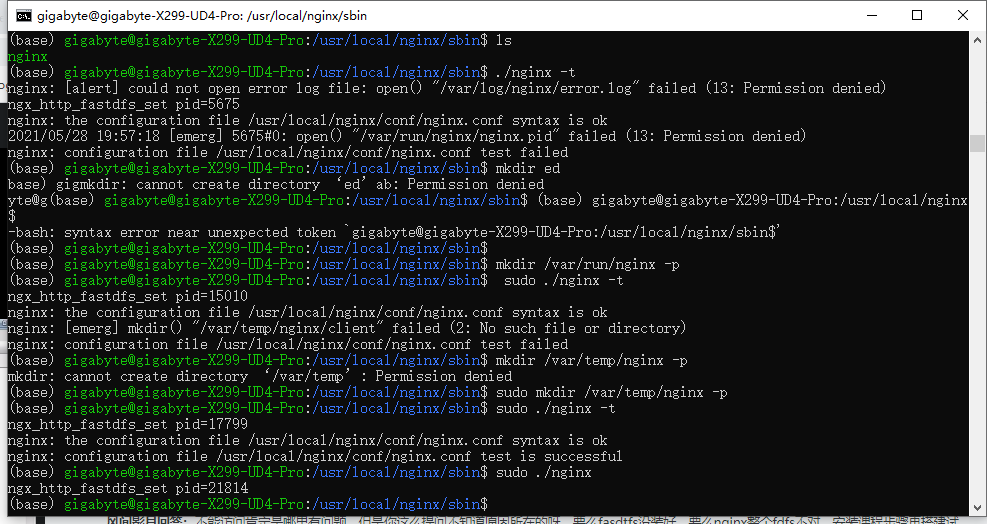The height and width of the screenshot is (524, 987).
Task: Click the scrollbar down arrow
Action: [x=978, y=508]
